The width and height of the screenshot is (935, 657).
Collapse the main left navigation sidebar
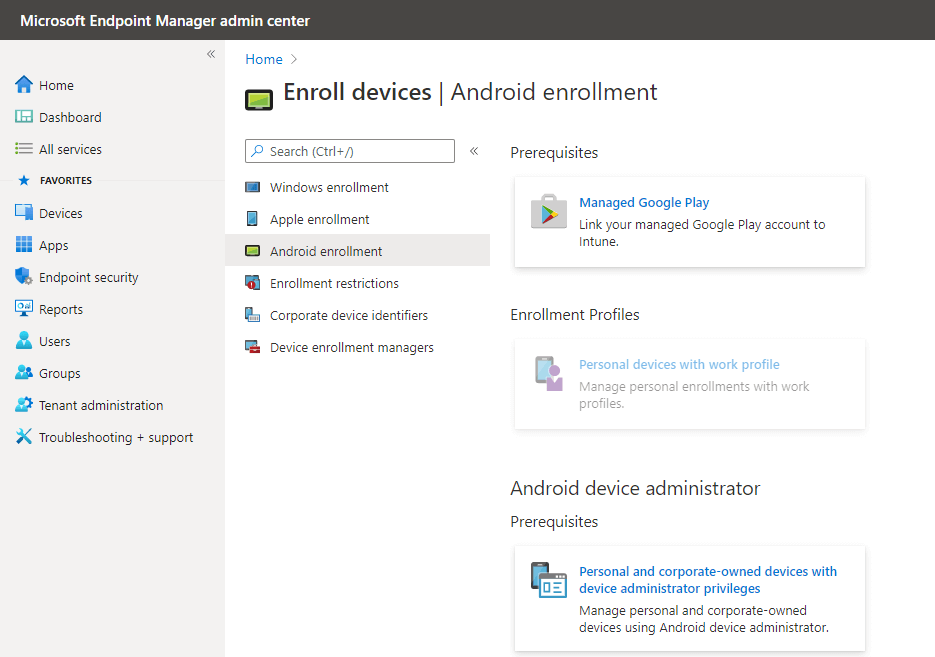point(211,54)
